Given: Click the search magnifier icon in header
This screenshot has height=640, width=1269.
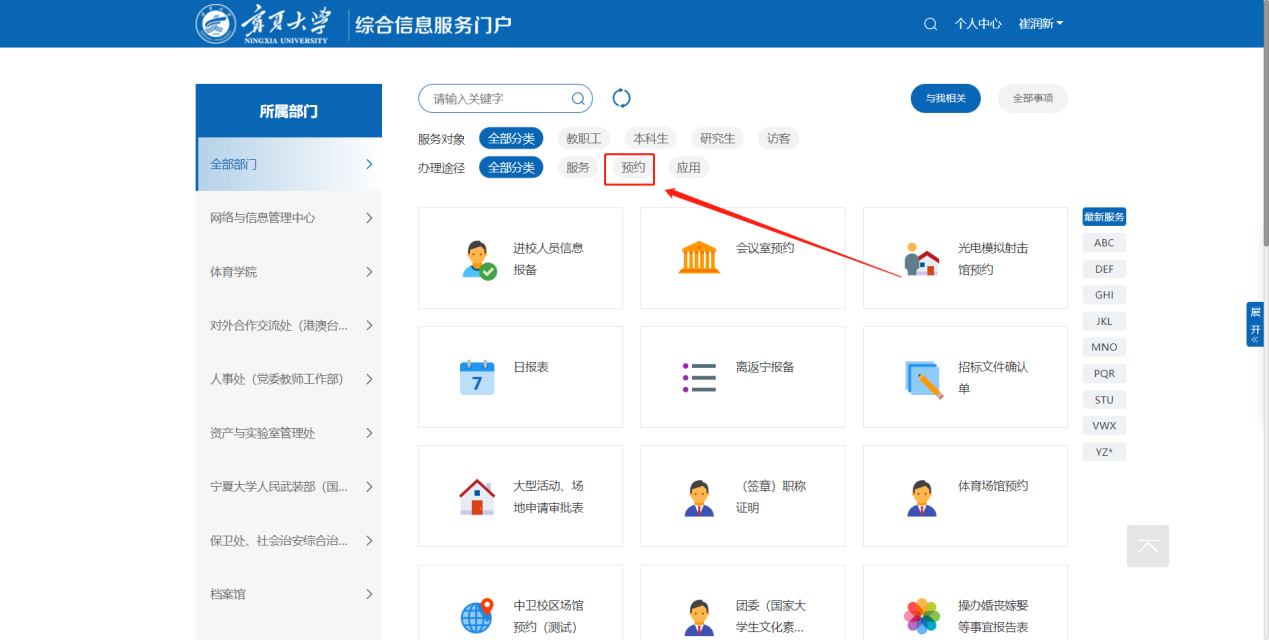Looking at the screenshot, I should click(930, 24).
